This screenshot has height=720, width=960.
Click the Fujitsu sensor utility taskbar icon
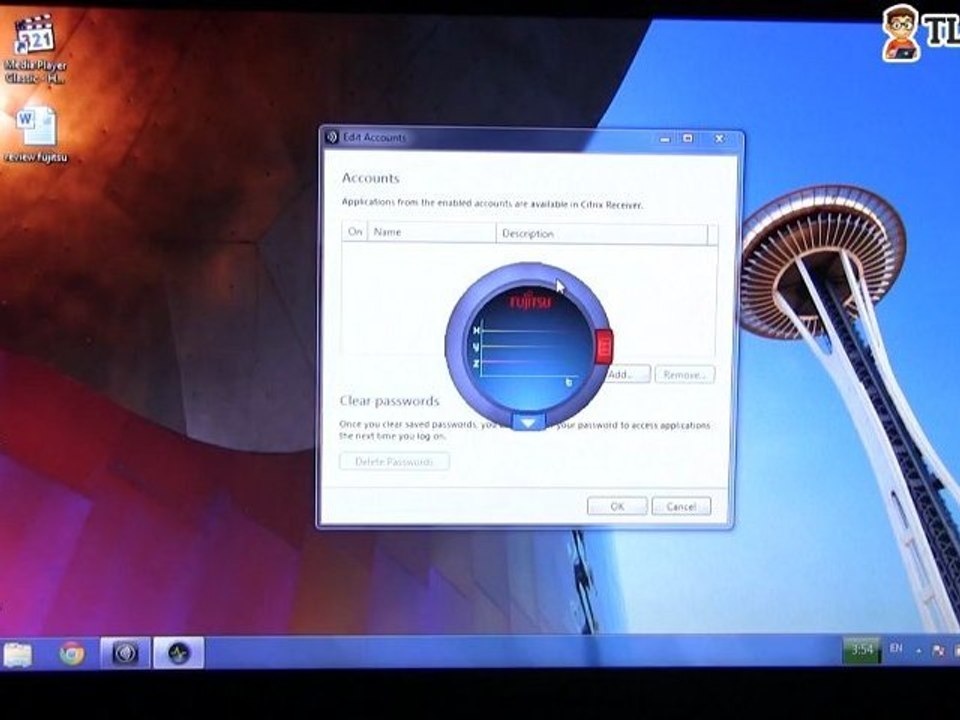[x=178, y=653]
